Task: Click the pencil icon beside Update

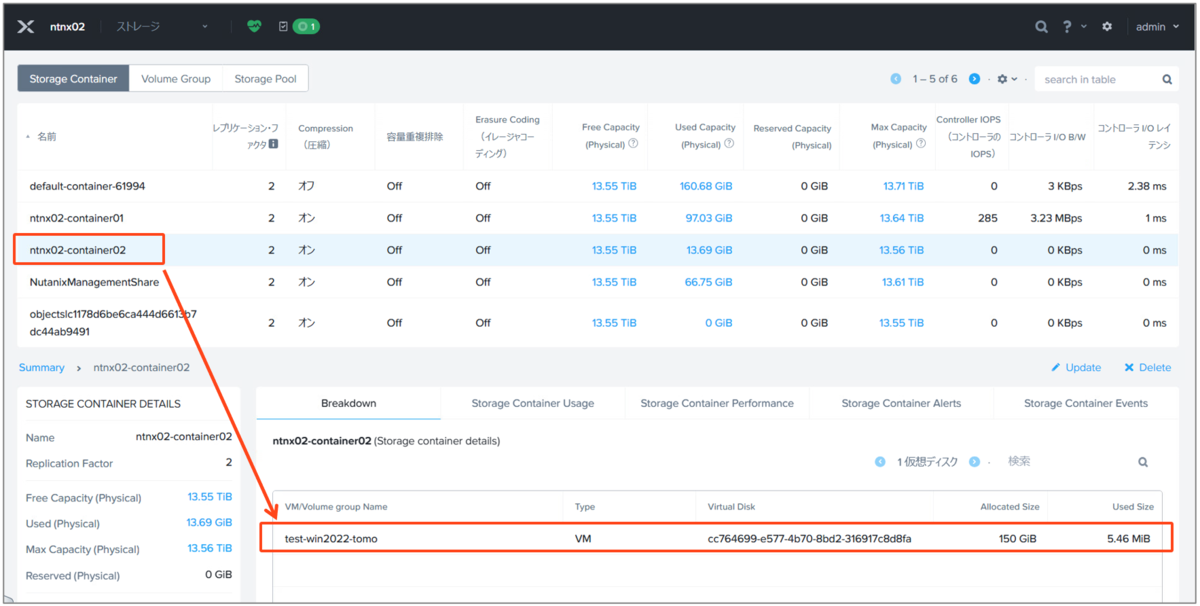Action: [x=1056, y=368]
